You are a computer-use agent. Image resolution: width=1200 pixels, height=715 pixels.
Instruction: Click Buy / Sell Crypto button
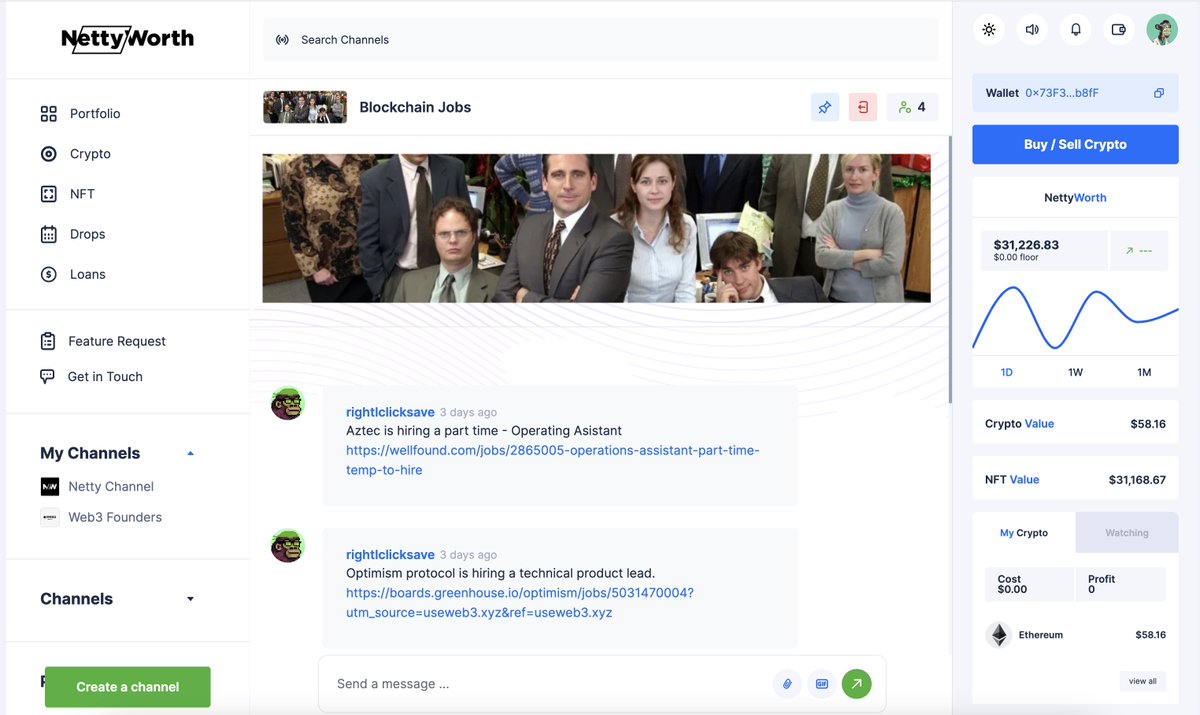(x=1075, y=144)
